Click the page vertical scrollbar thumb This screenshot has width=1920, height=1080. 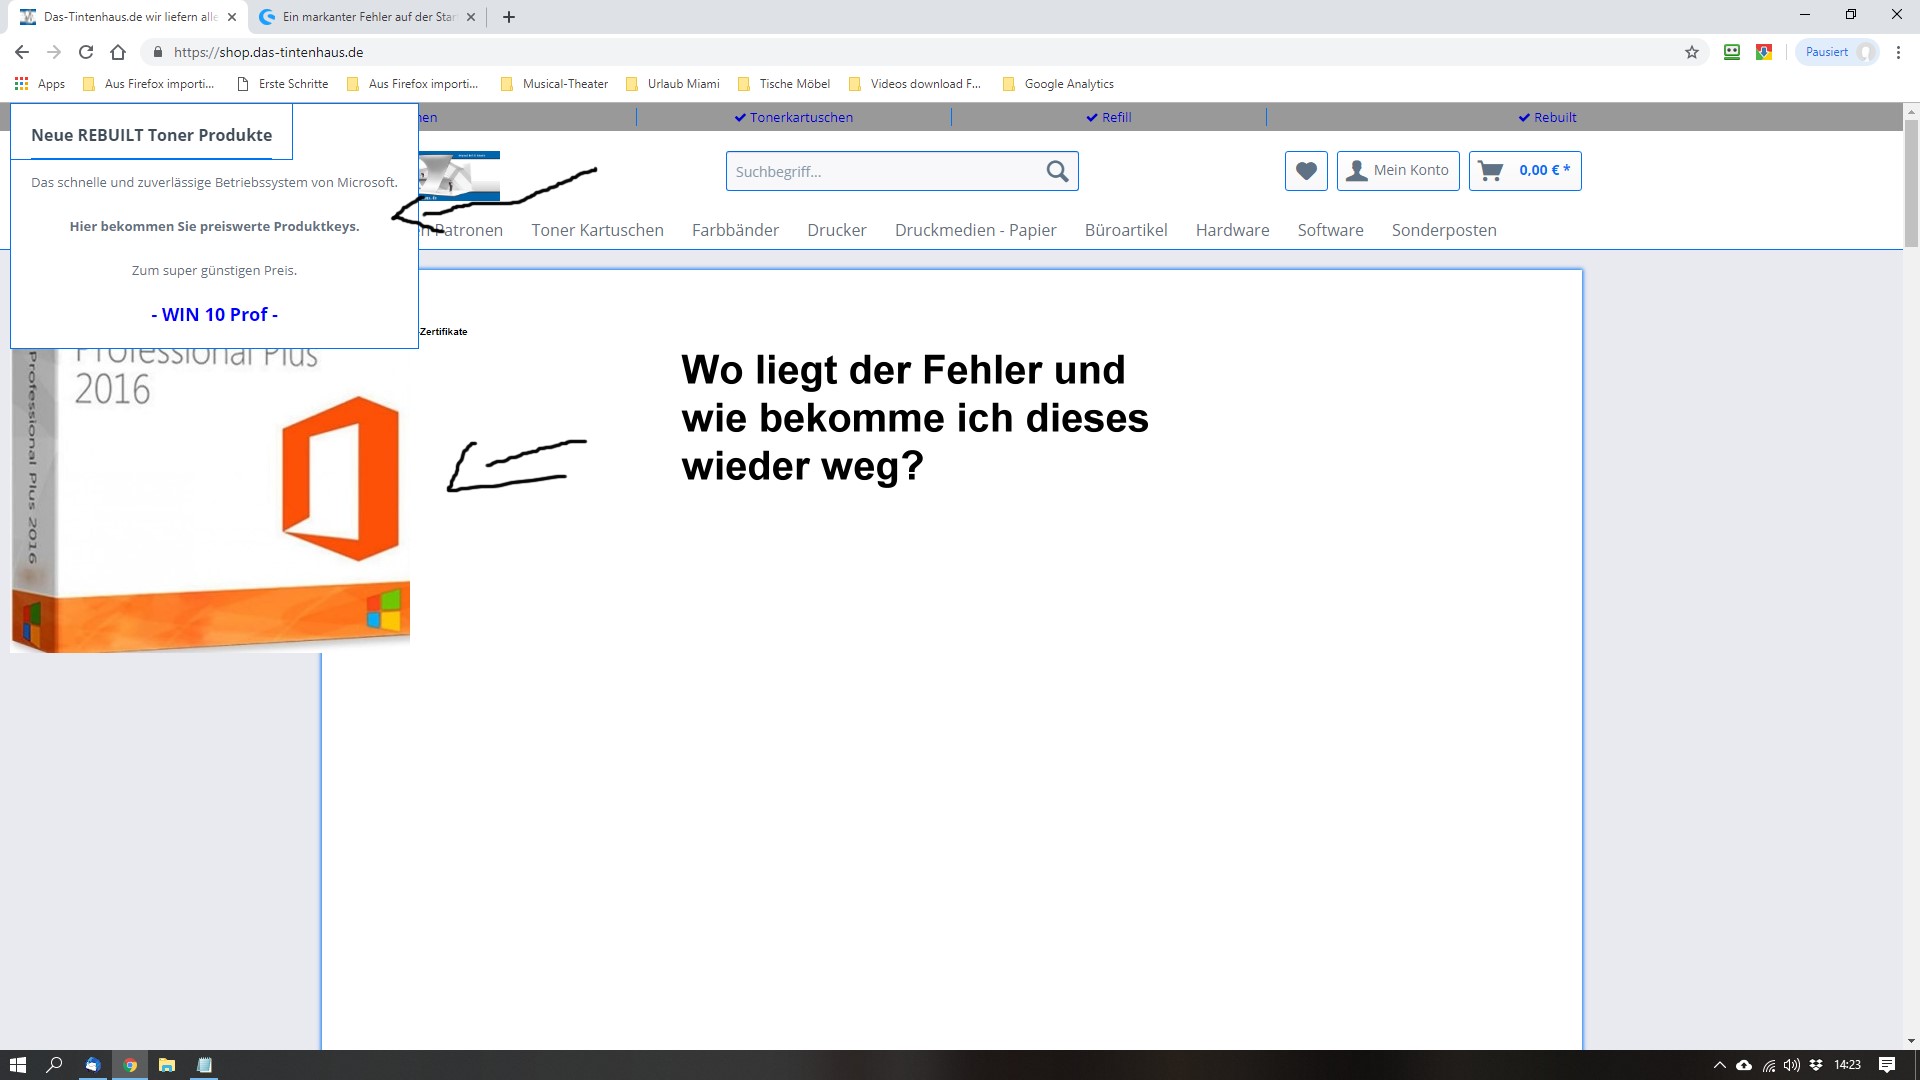(1911, 183)
